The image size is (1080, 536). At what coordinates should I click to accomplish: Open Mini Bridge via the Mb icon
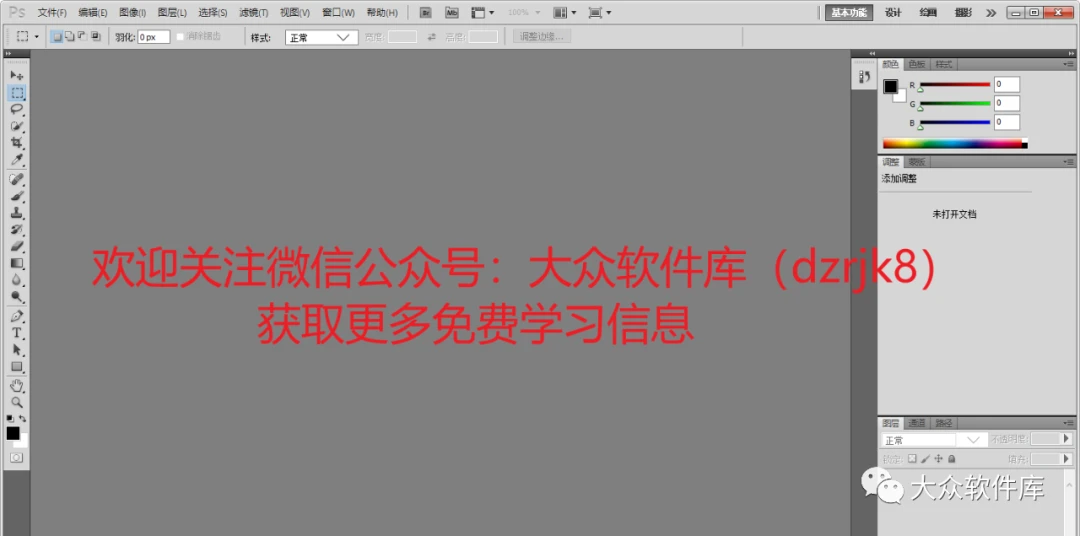pyautogui.click(x=452, y=12)
